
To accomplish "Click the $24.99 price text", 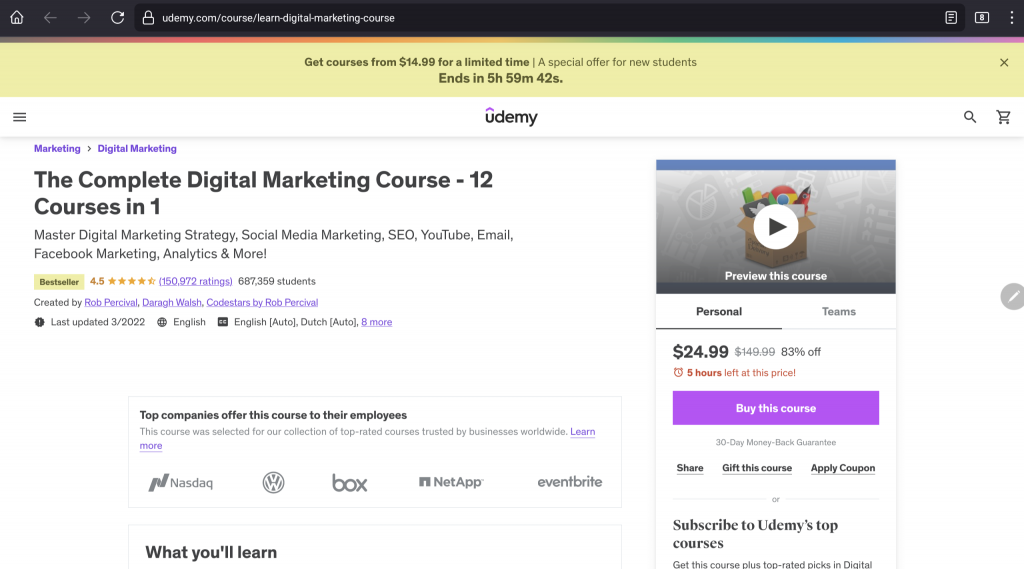I will 700,351.
